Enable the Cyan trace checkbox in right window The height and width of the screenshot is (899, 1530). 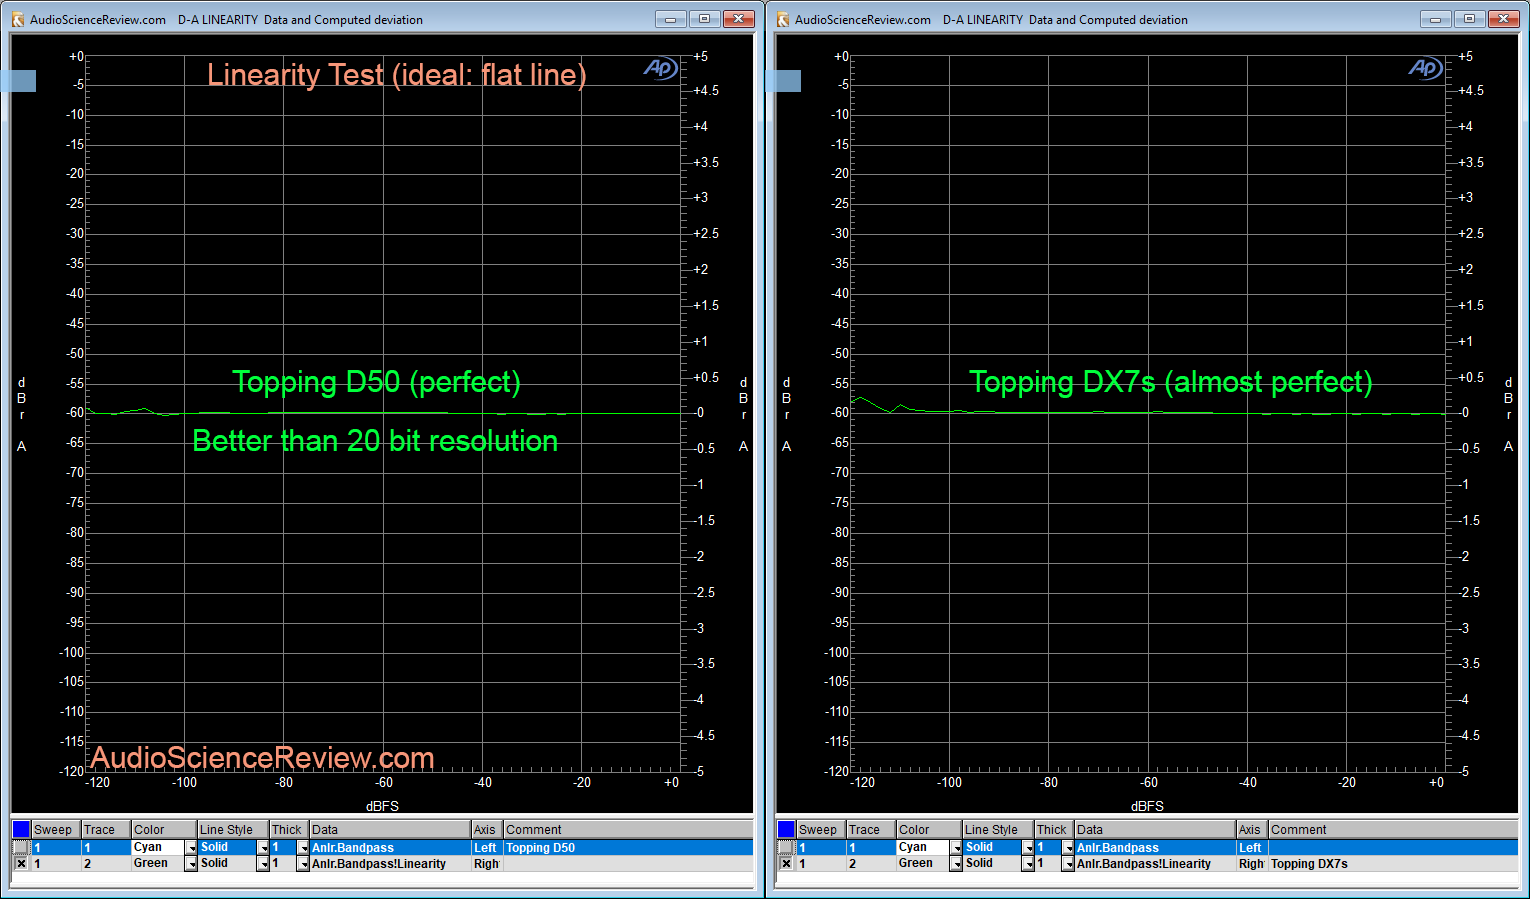tap(786, 847)
